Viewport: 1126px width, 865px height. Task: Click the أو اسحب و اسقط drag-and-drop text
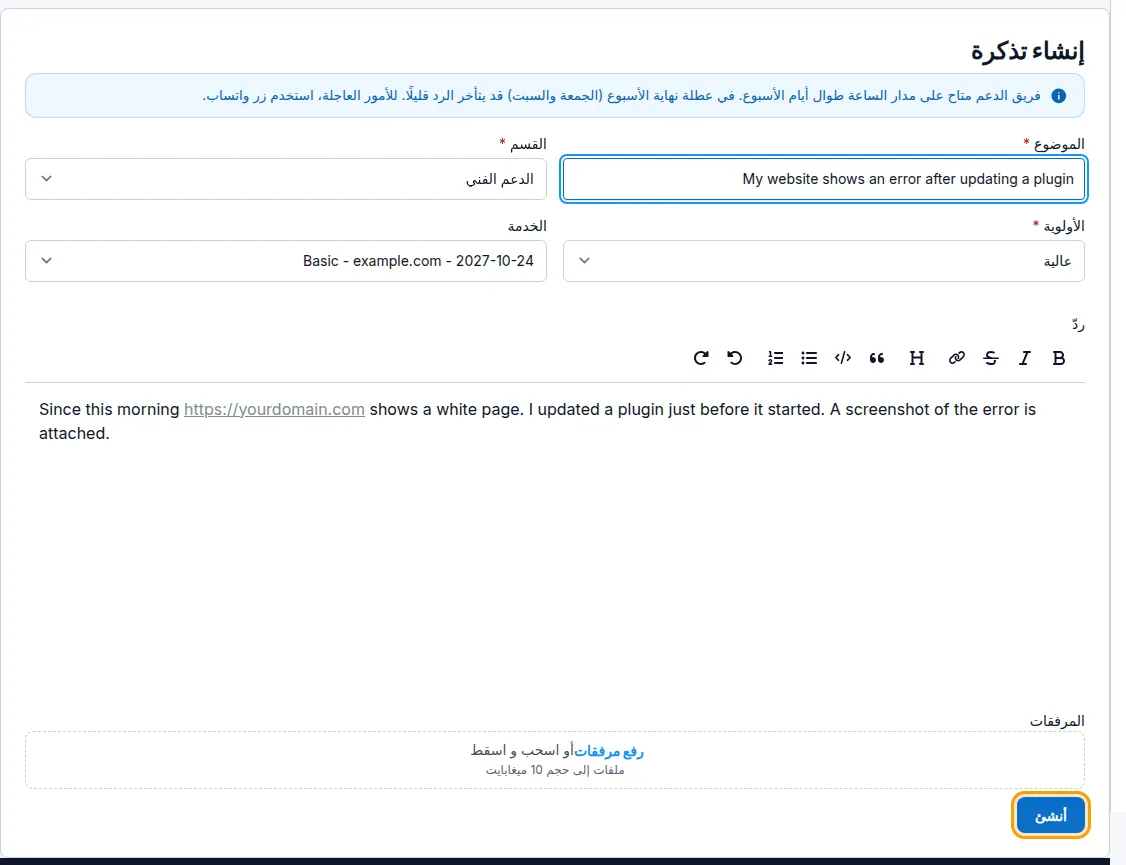pyautogui.click(x=522, y=751)
